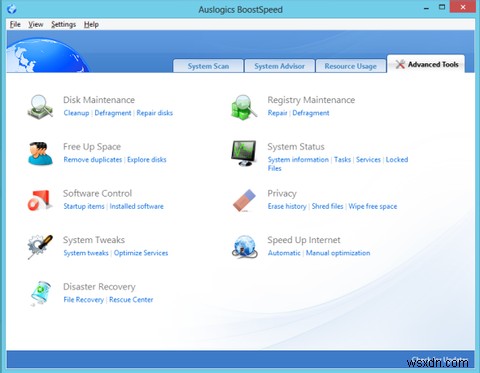Image resolution: width=480 pixels, height=373 pixels.
Task: Switch to the System Scan tab
Action: pyautogui.click(x=208, y=66)
